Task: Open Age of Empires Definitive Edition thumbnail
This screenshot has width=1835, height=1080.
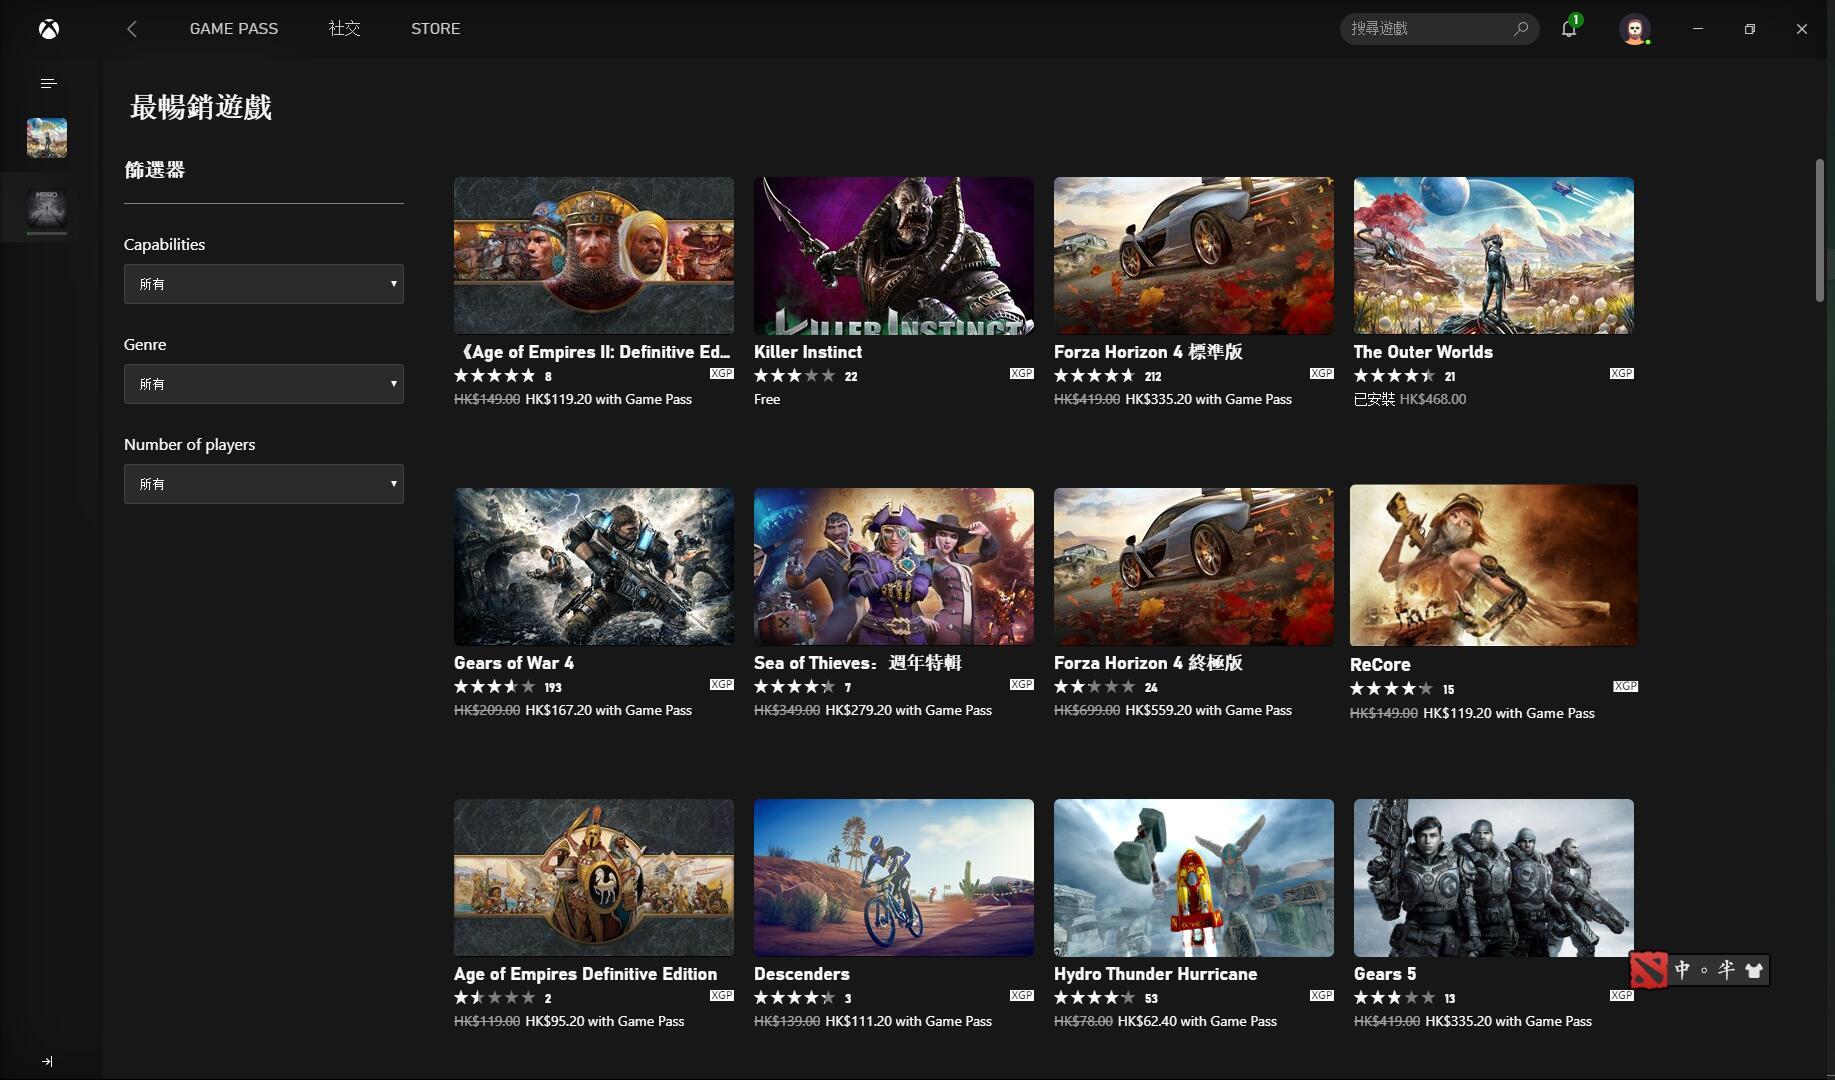Action: pyautogui.click(x=594, y=878)
